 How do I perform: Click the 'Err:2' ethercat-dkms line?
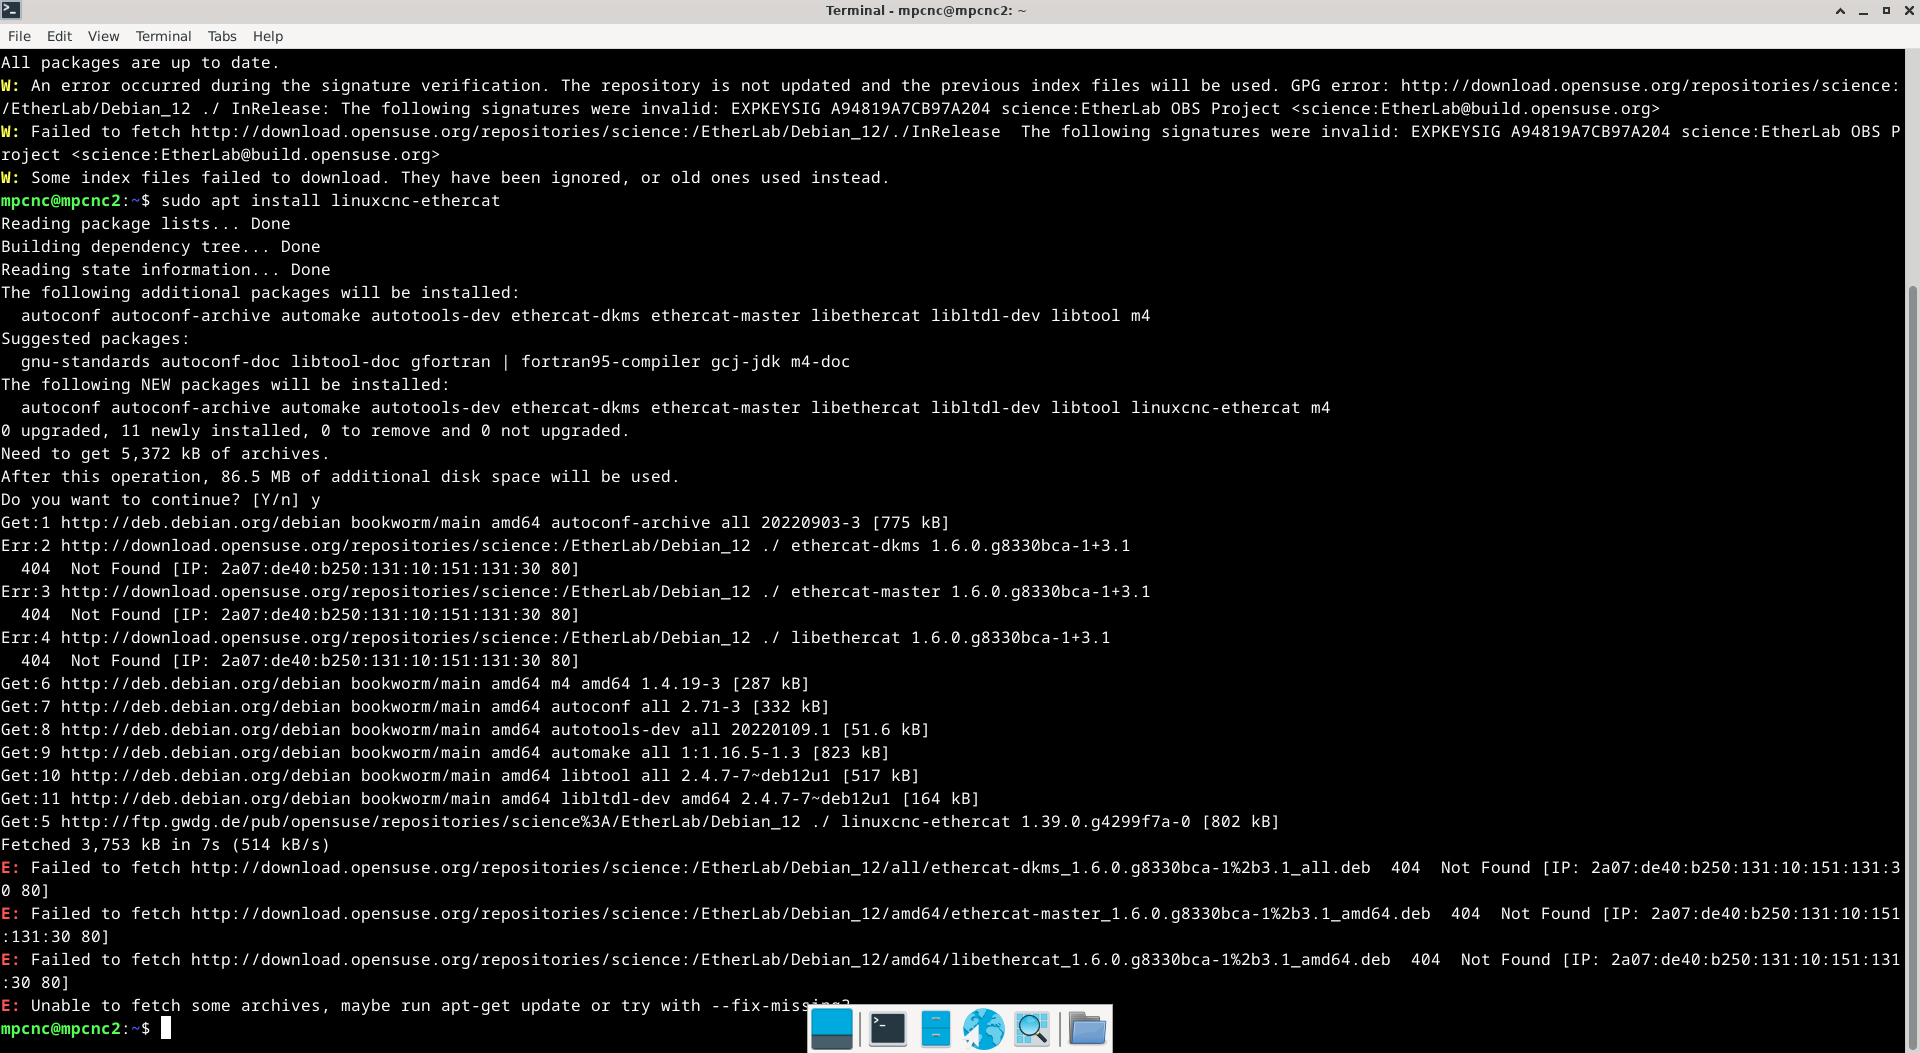(565, 545)
